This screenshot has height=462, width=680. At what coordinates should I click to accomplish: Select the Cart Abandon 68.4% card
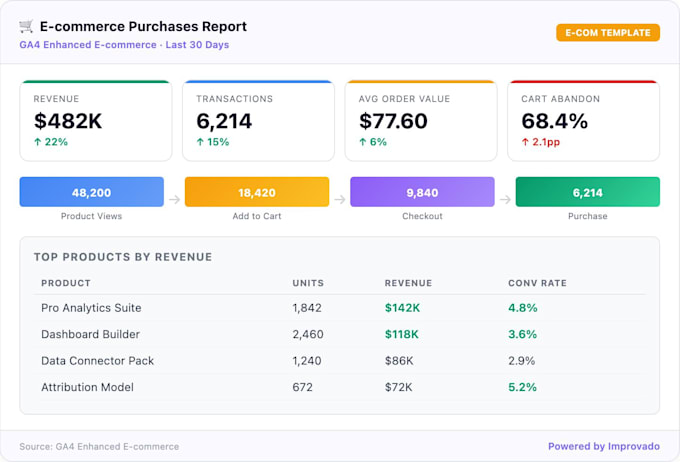tap(584, 121)
